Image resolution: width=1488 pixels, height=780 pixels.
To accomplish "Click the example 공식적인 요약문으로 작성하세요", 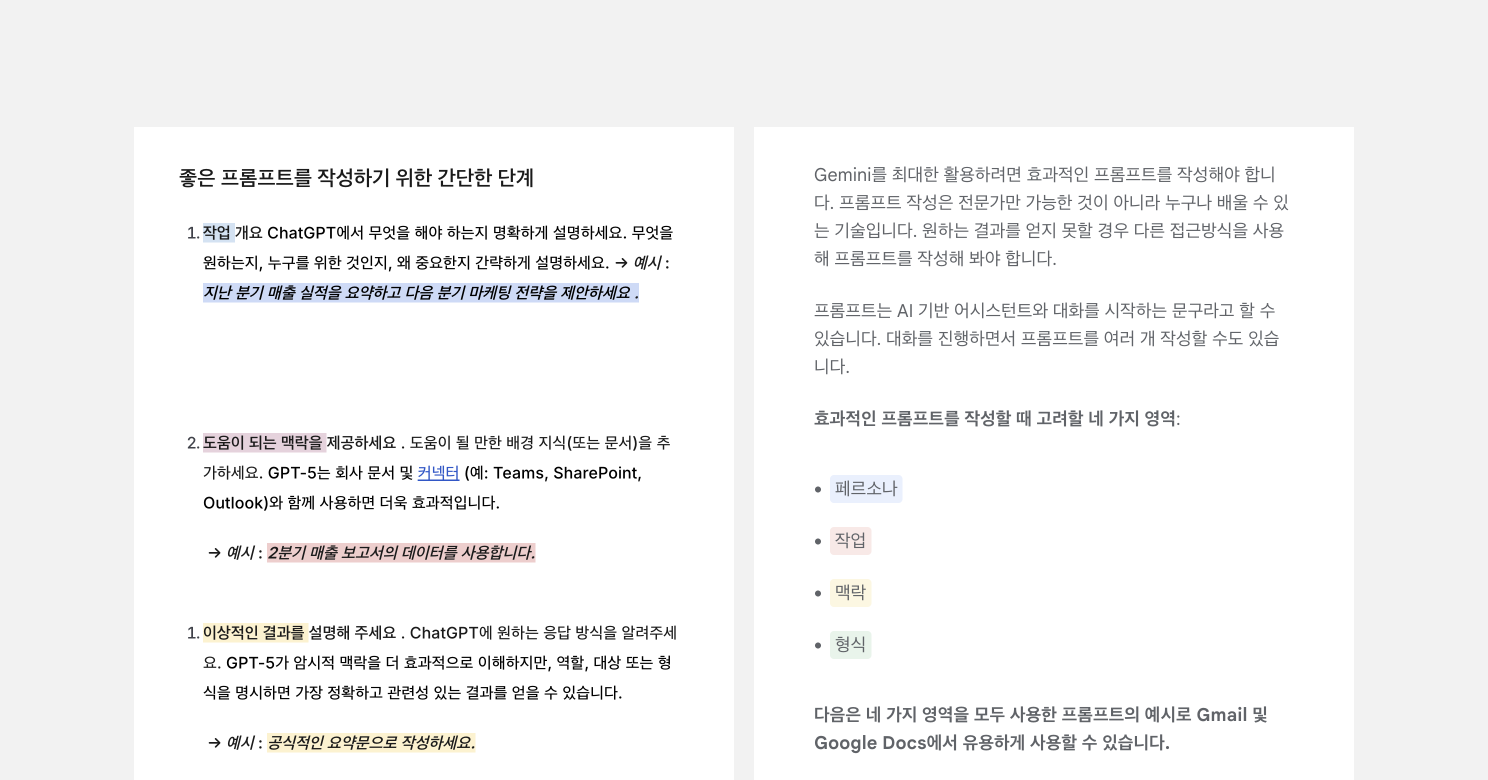I will point(371,743).
